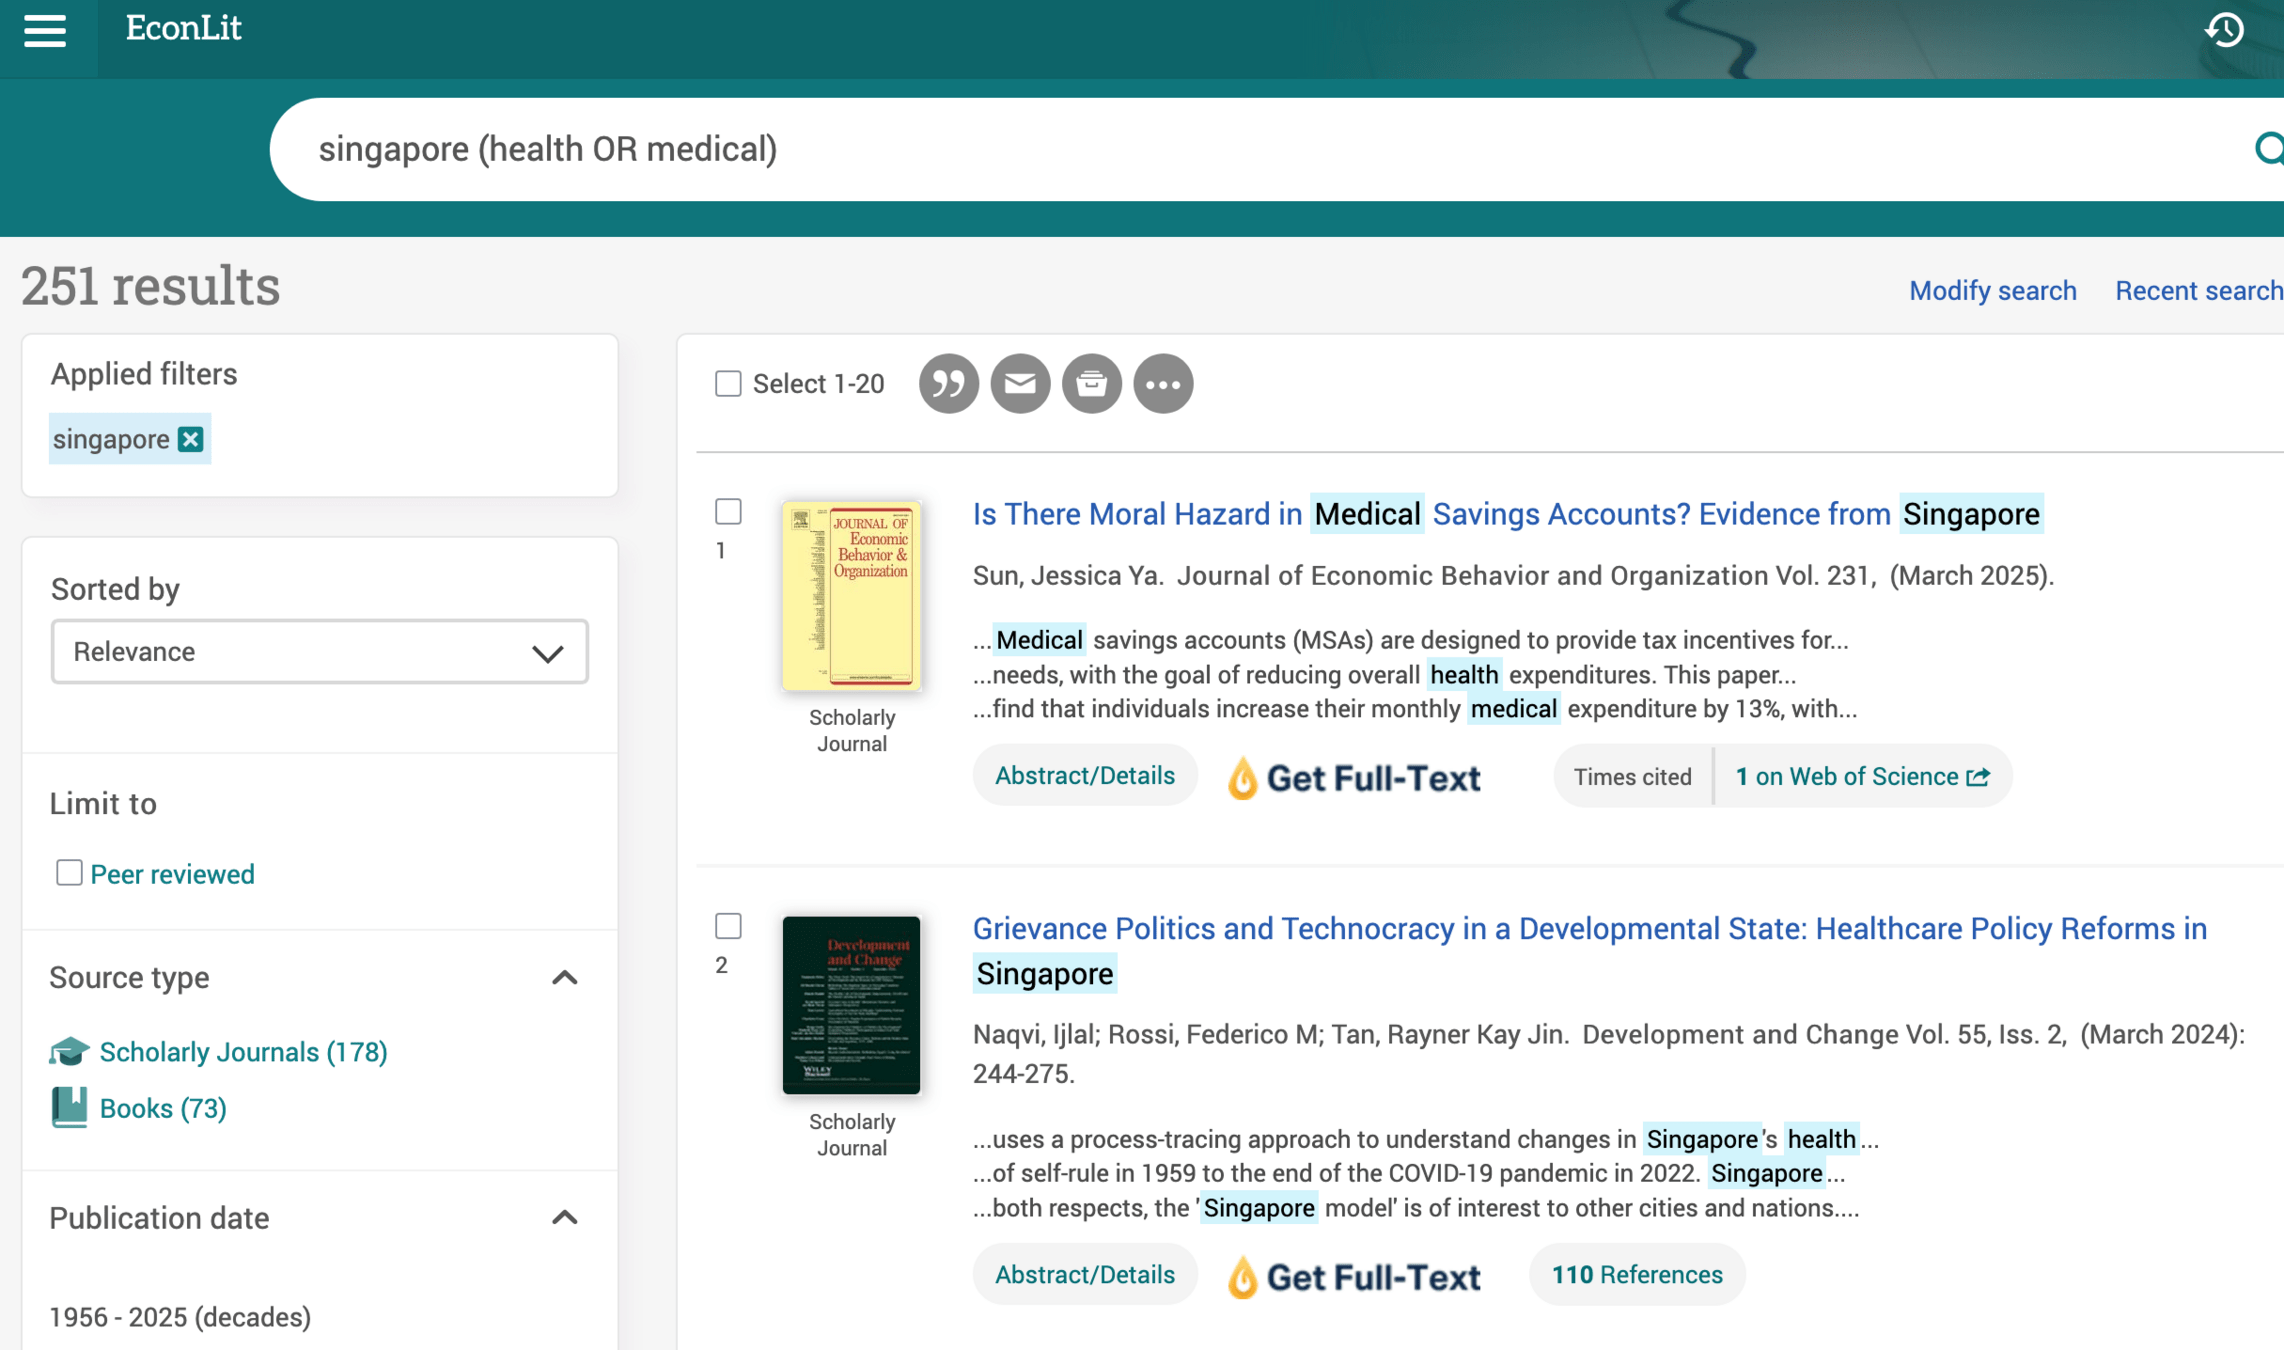The width and height of the screenshot is (2284, 1350).
Task: Open the search history clock icon
Action: (x=2224, y=30)
